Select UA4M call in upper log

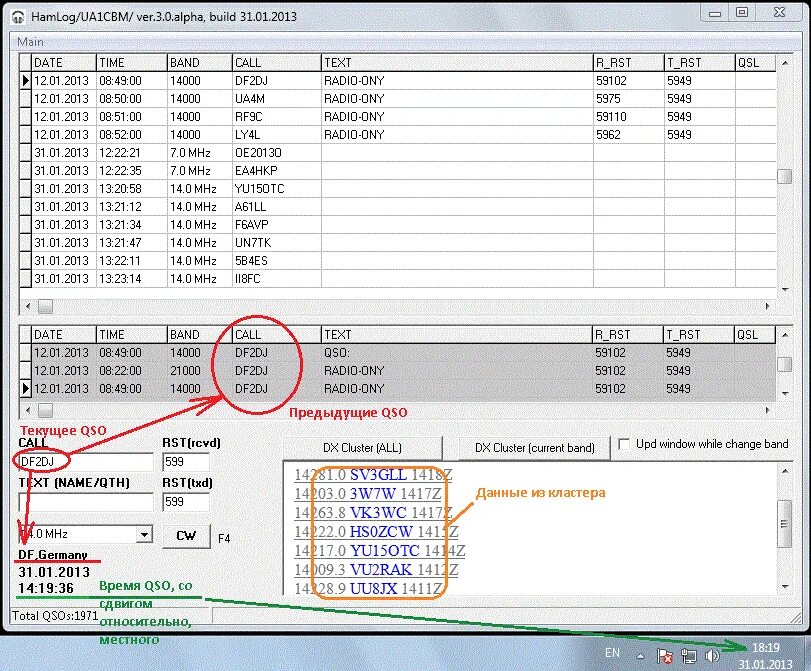tap(250, 99)
